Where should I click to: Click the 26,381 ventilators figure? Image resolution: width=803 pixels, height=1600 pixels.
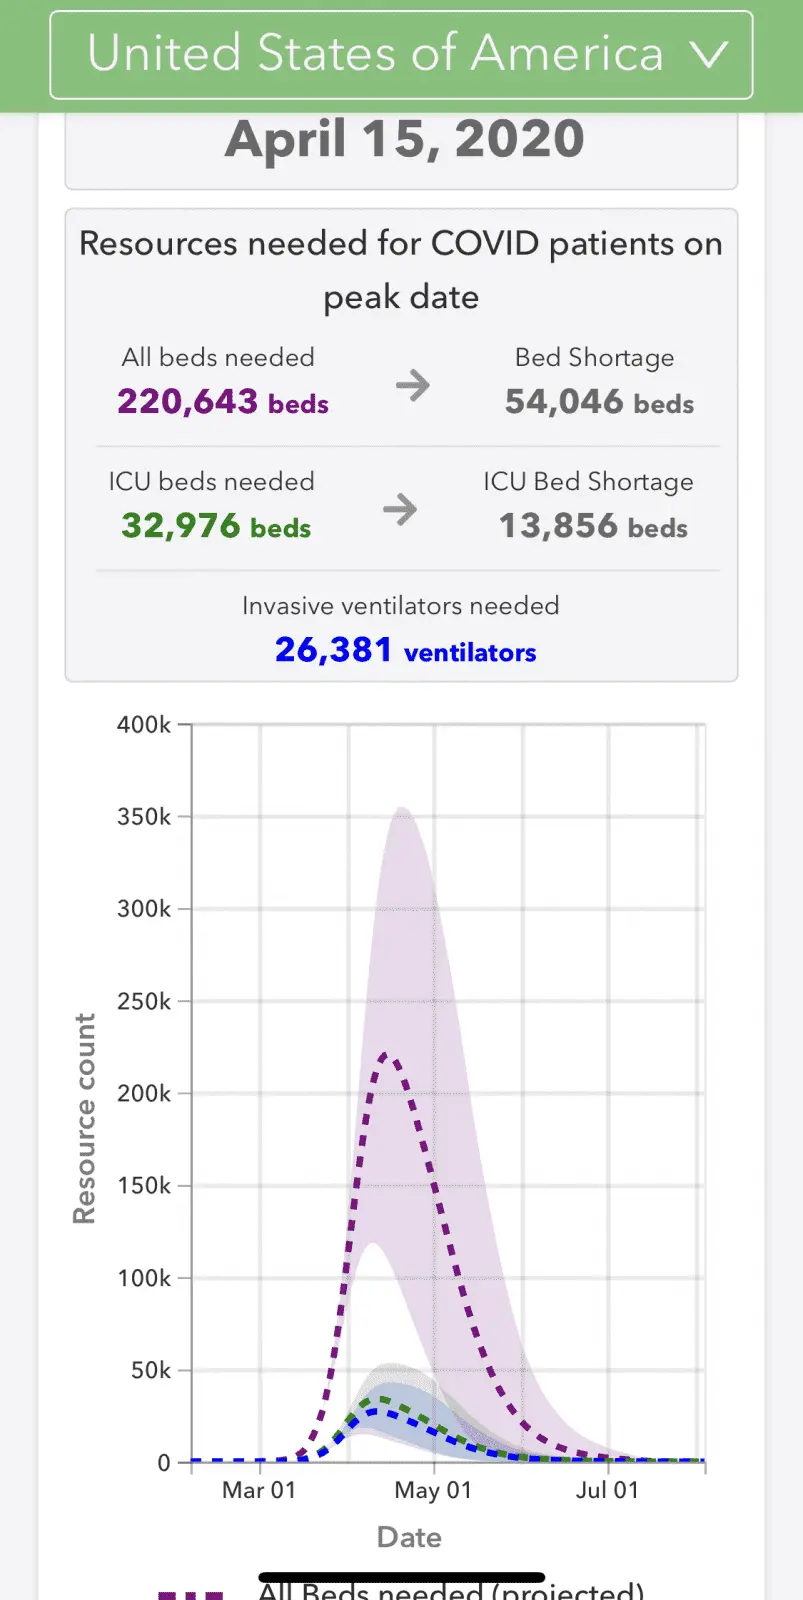405,650
